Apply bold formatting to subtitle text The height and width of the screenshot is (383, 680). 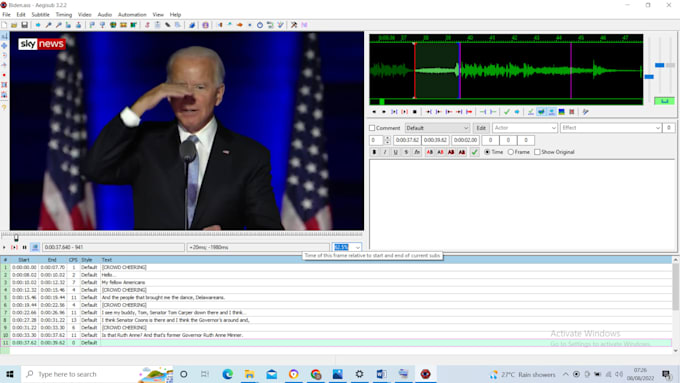coord(374,152)
